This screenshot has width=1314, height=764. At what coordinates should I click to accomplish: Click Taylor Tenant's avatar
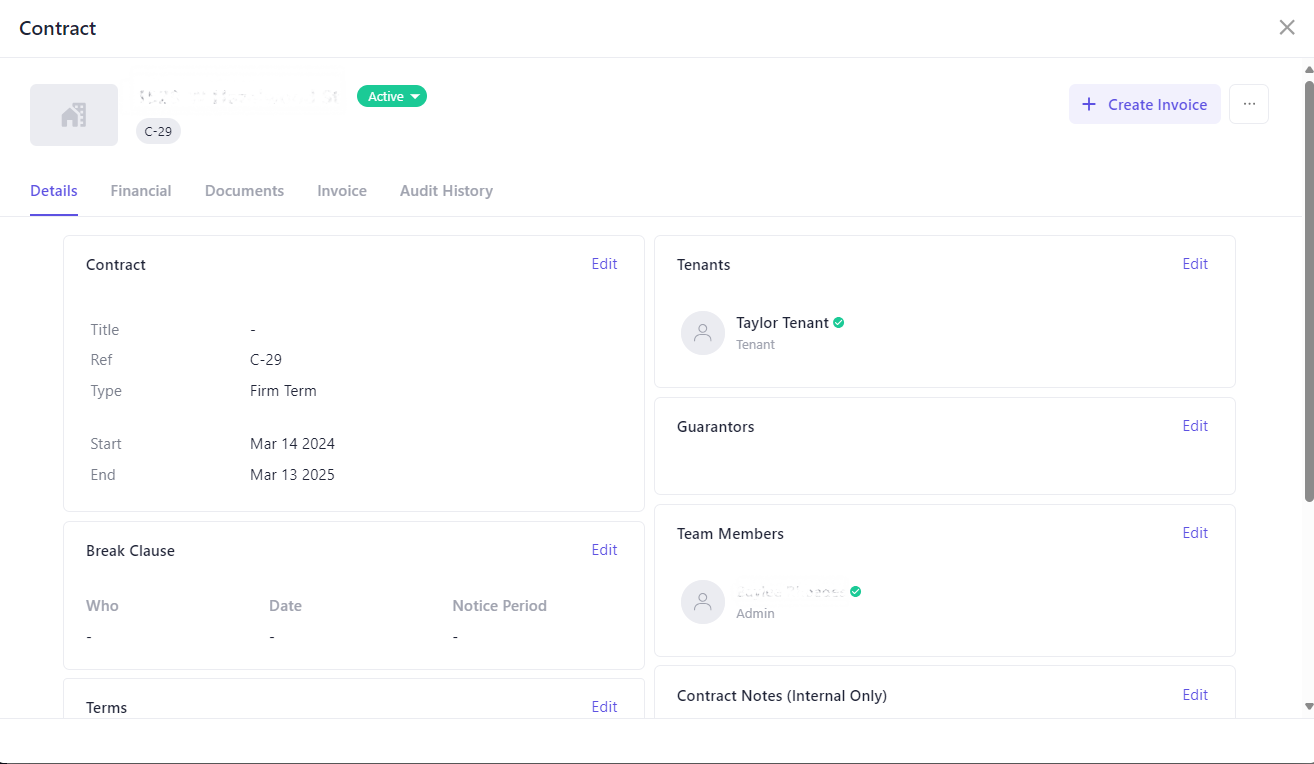click(702, 332)
